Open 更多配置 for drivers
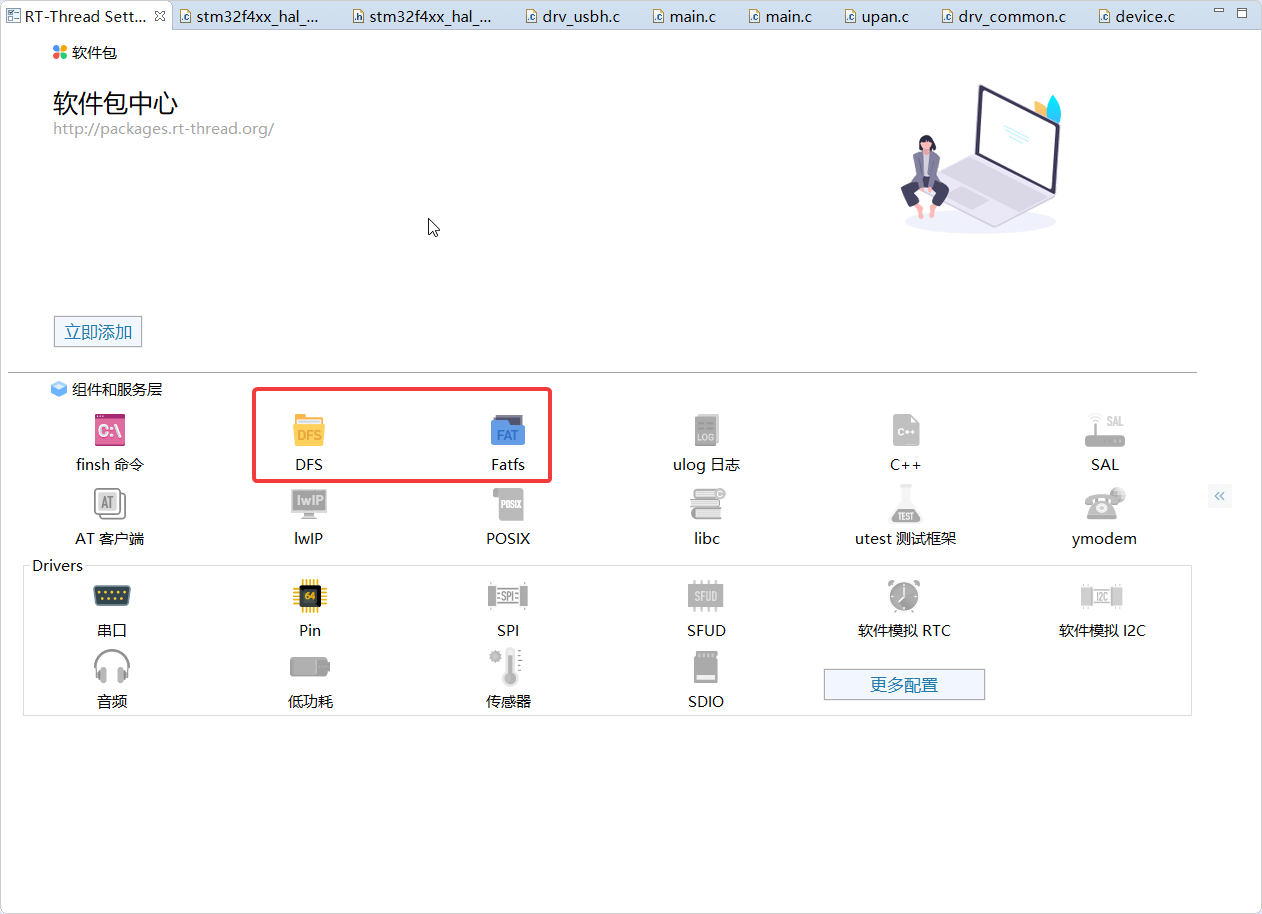Image resolution: width=1262 pixels, height=914 pixels. click(x=904, y=684)
